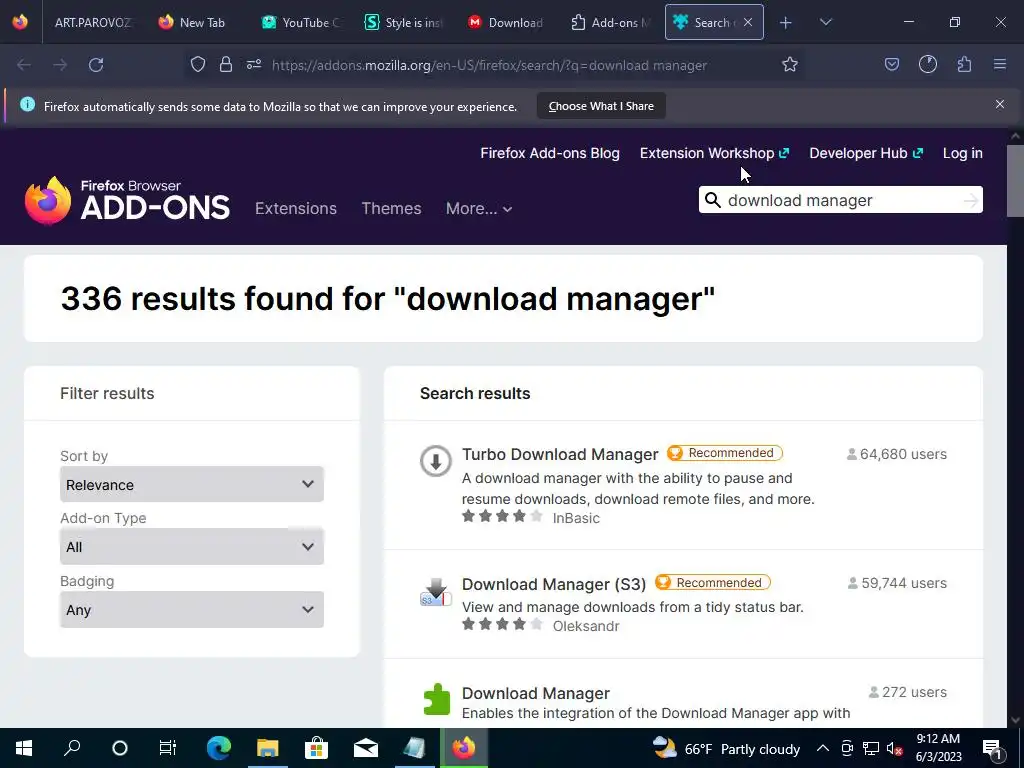This screenshot has height=768, width=1024.
Task: Open Download Manager (S3) result title
Action: coord(554,584)
